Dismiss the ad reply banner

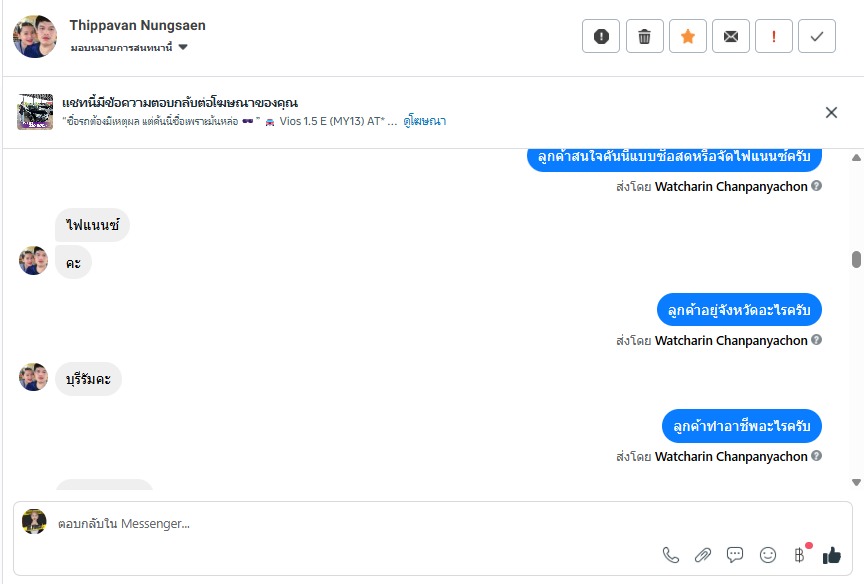[x=831, y=112]
